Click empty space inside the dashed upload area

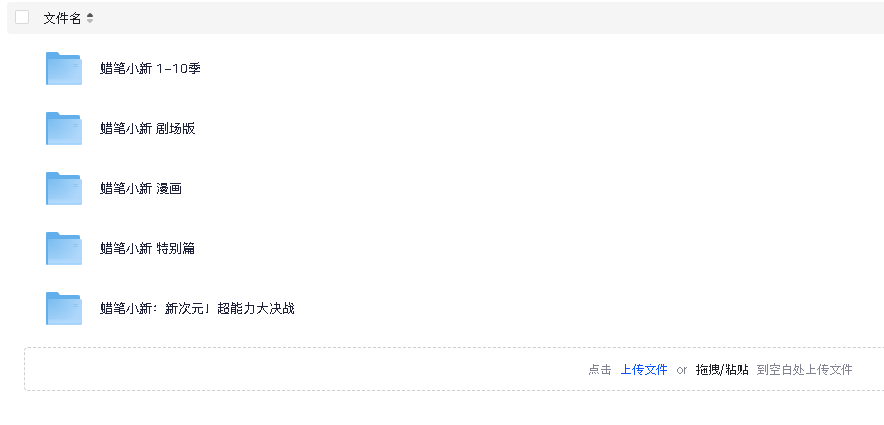pyautogui.click(x=282, y=369)
